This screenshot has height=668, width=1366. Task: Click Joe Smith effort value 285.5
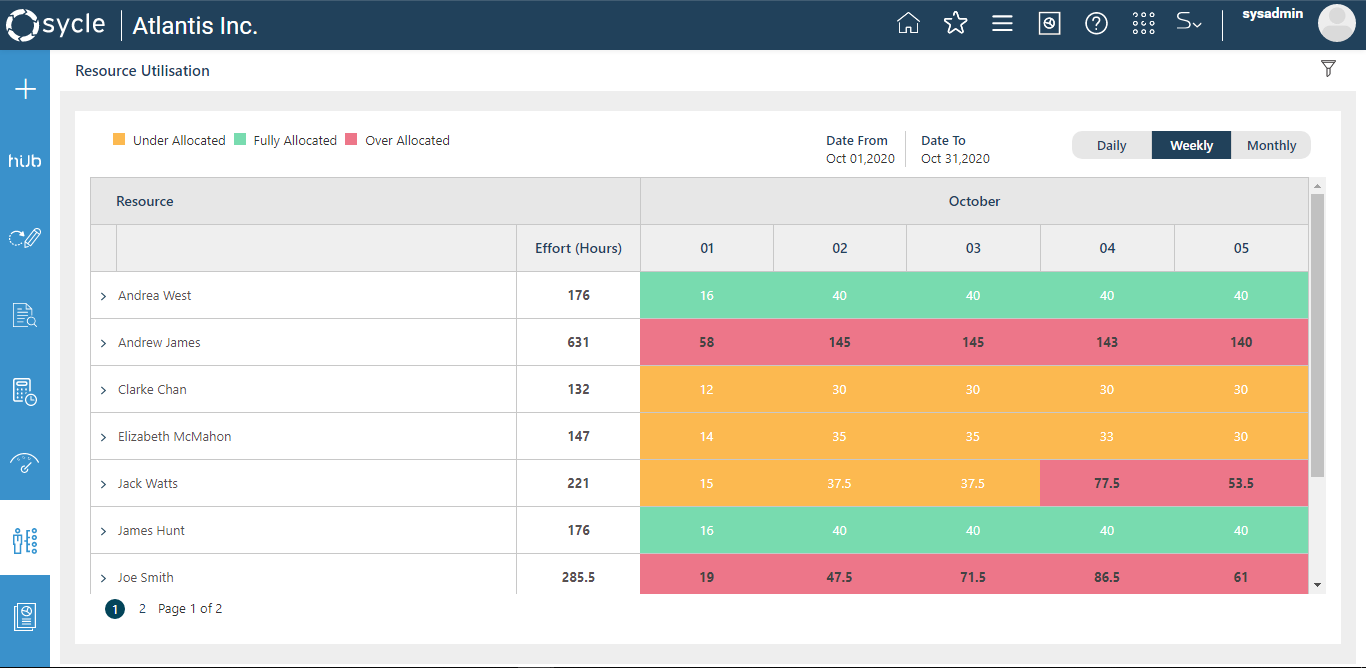[x=579, y=577]
